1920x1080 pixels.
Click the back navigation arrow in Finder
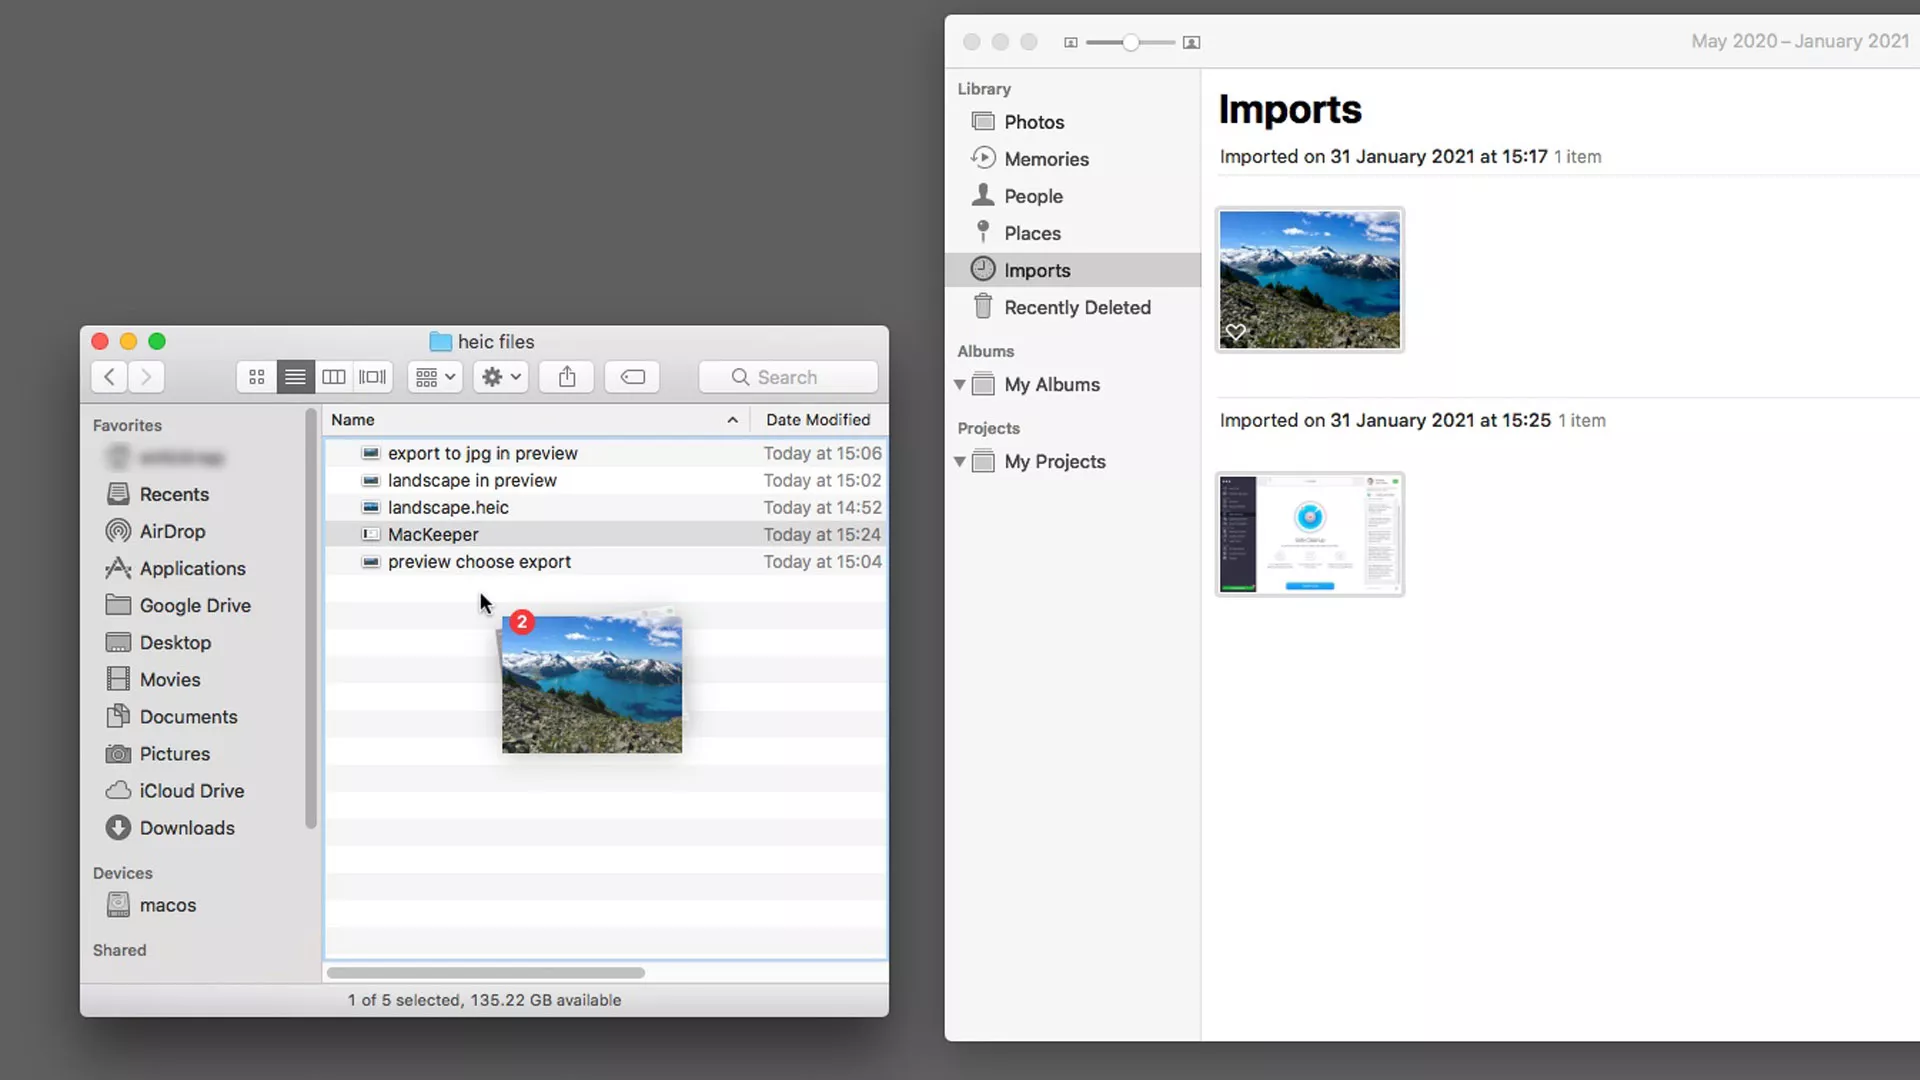109,377
